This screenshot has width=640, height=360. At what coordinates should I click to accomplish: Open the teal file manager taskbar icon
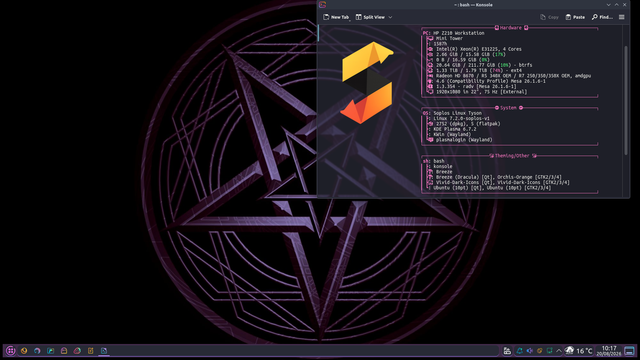point(51,351)
